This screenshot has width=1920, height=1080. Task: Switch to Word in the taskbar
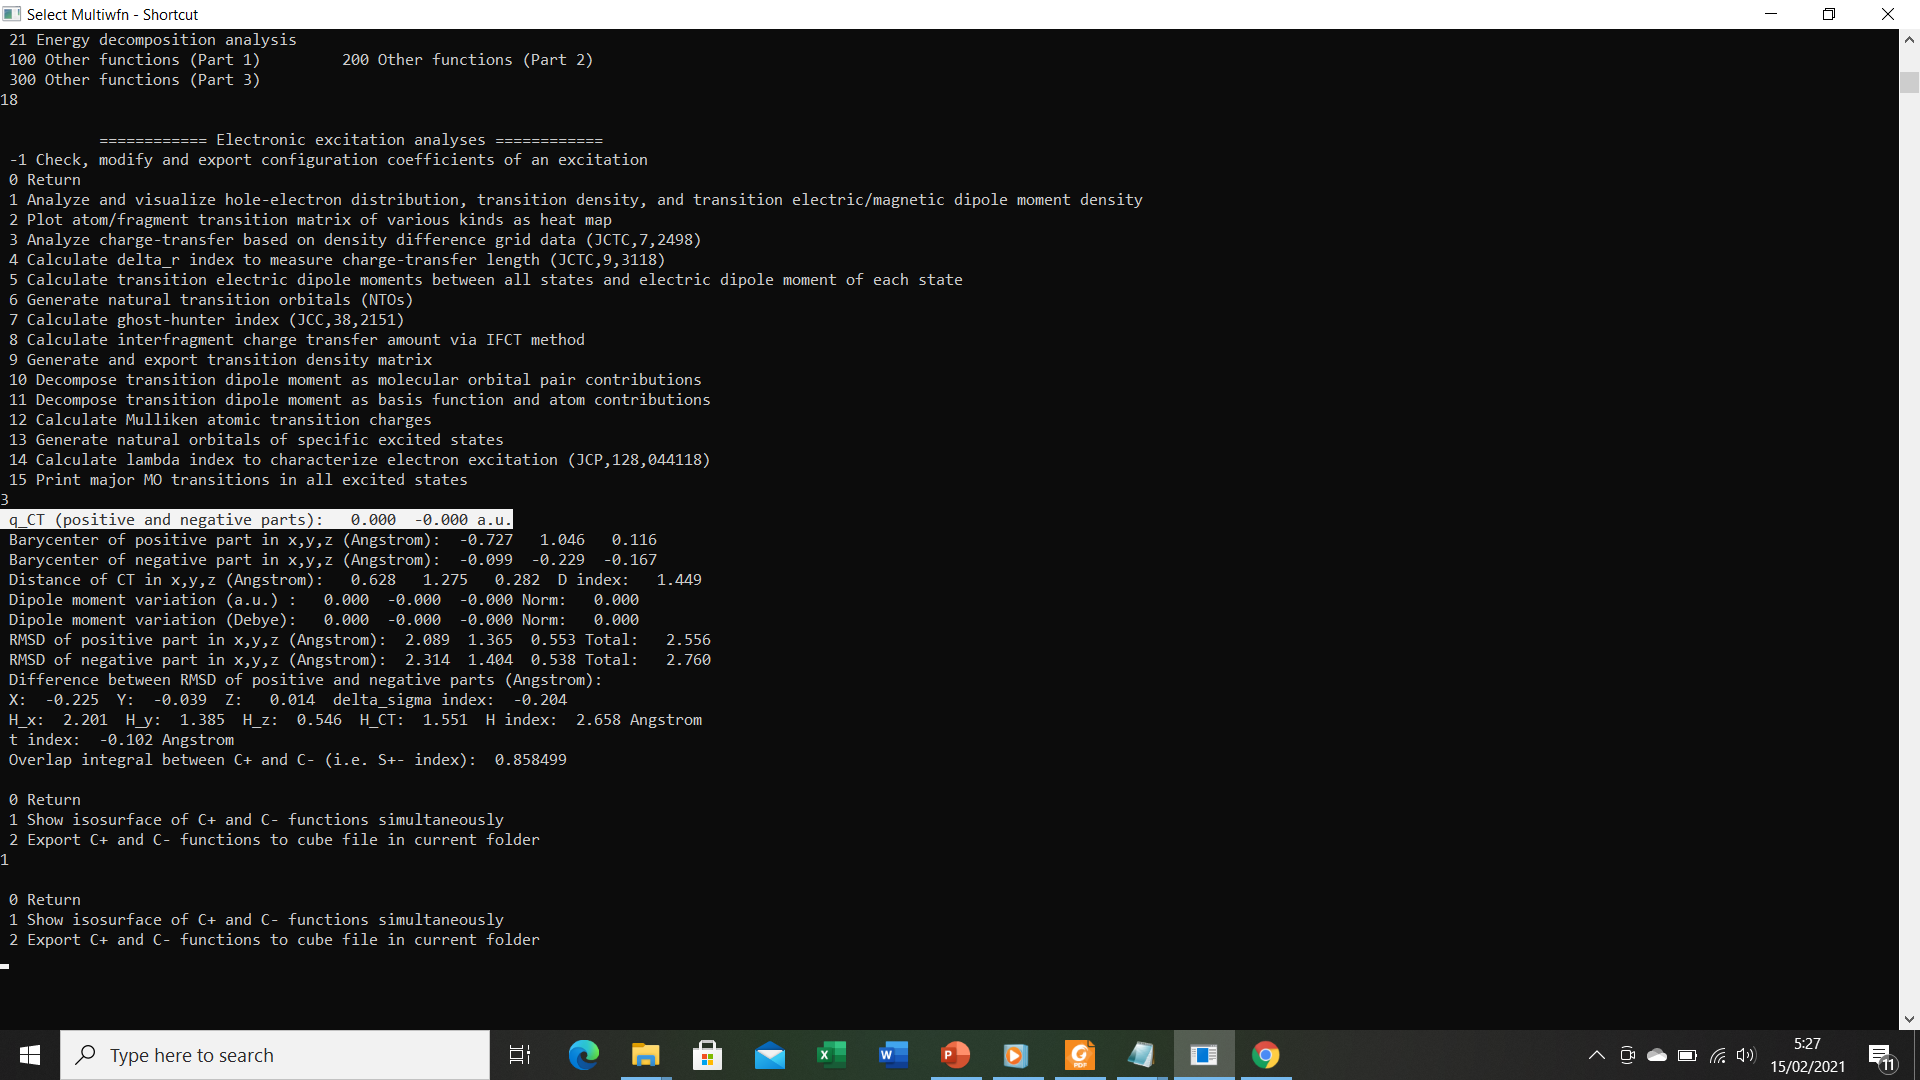[893, 1055]
